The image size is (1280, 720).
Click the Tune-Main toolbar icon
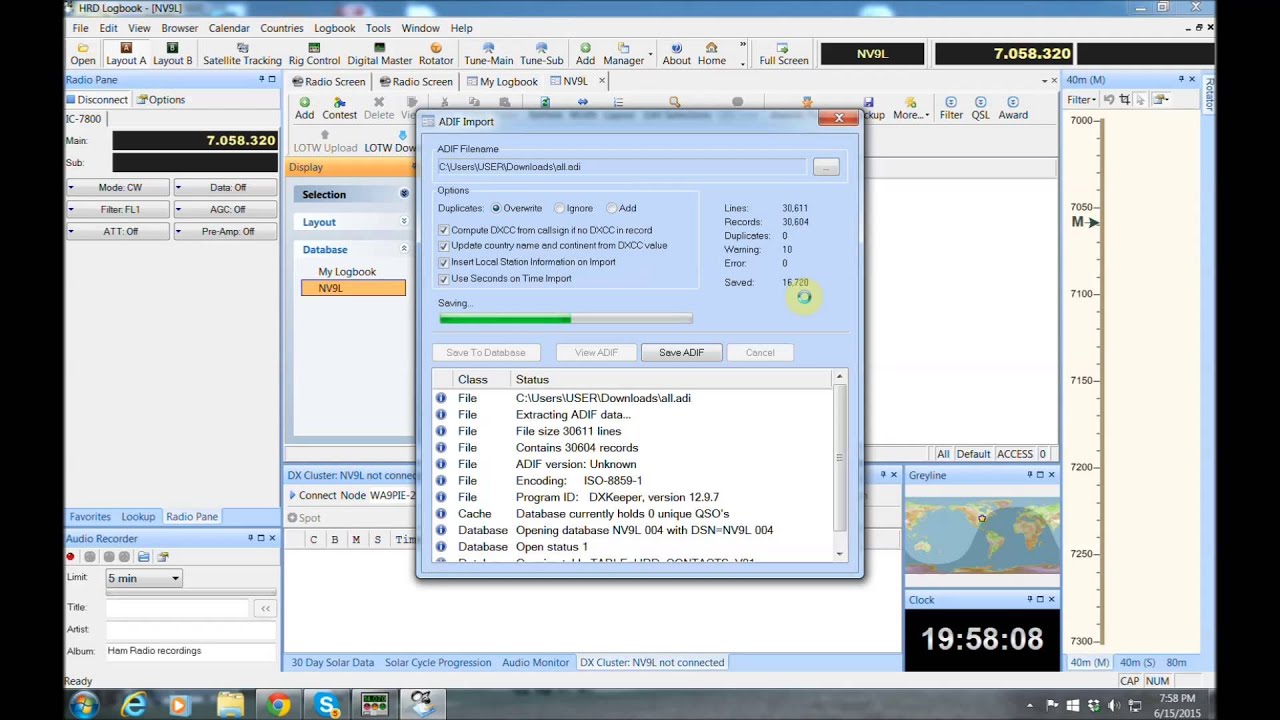click(488, 54)
